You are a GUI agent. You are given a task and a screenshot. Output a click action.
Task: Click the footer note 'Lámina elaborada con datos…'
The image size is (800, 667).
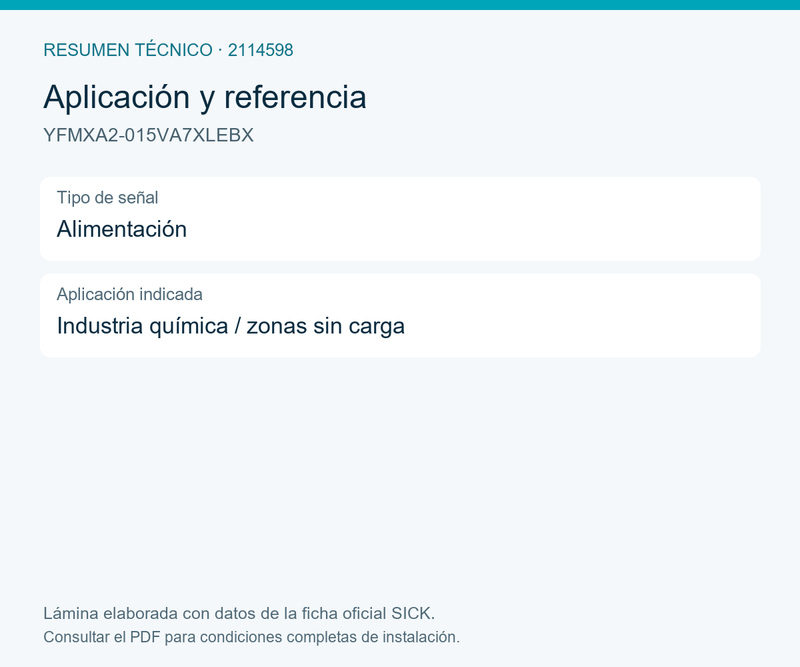click(239, 613)
